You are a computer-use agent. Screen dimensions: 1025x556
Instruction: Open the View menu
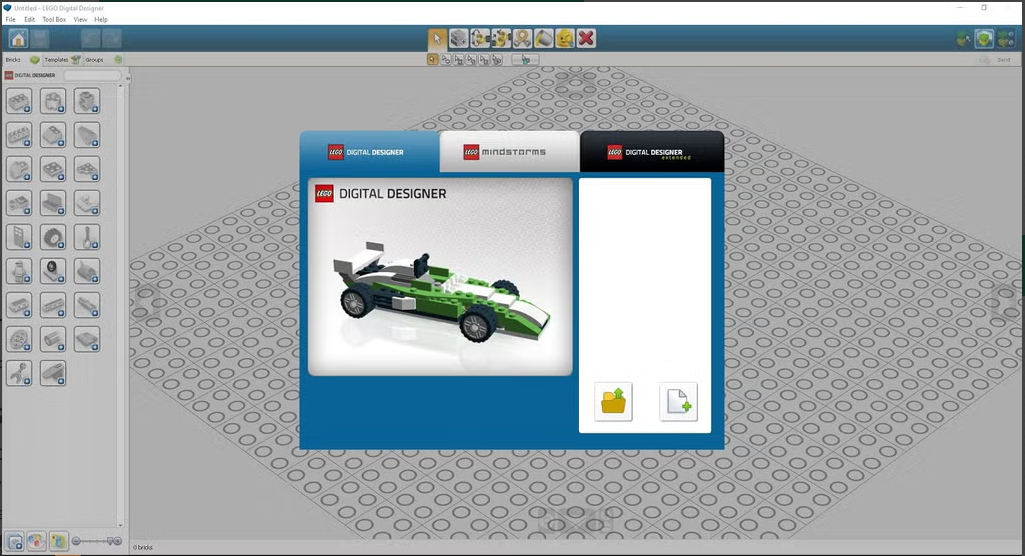pos(80,20)
